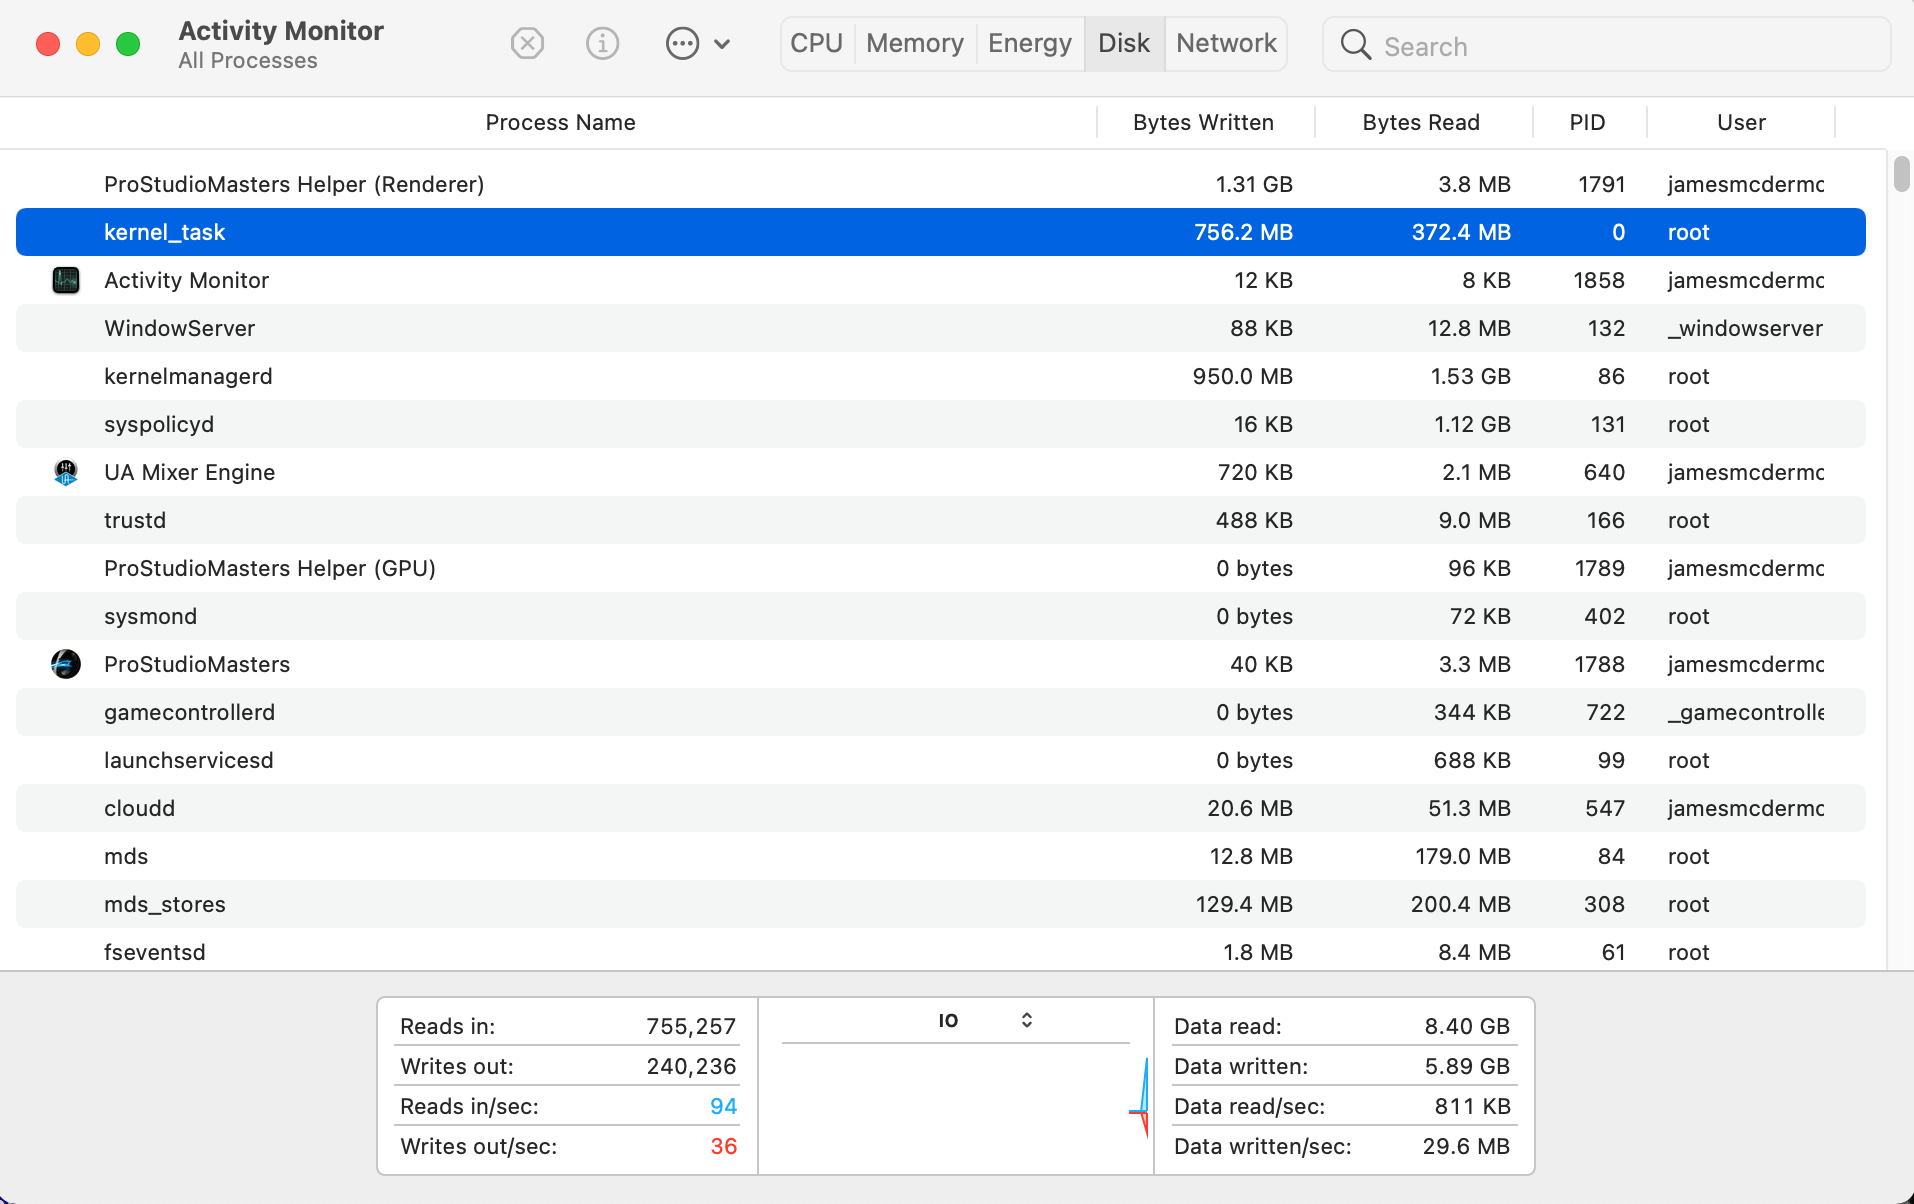Click syspolicyd Bytes Read 1.12 GB
1914x1204 pixels.
(x=1472, y=424)
